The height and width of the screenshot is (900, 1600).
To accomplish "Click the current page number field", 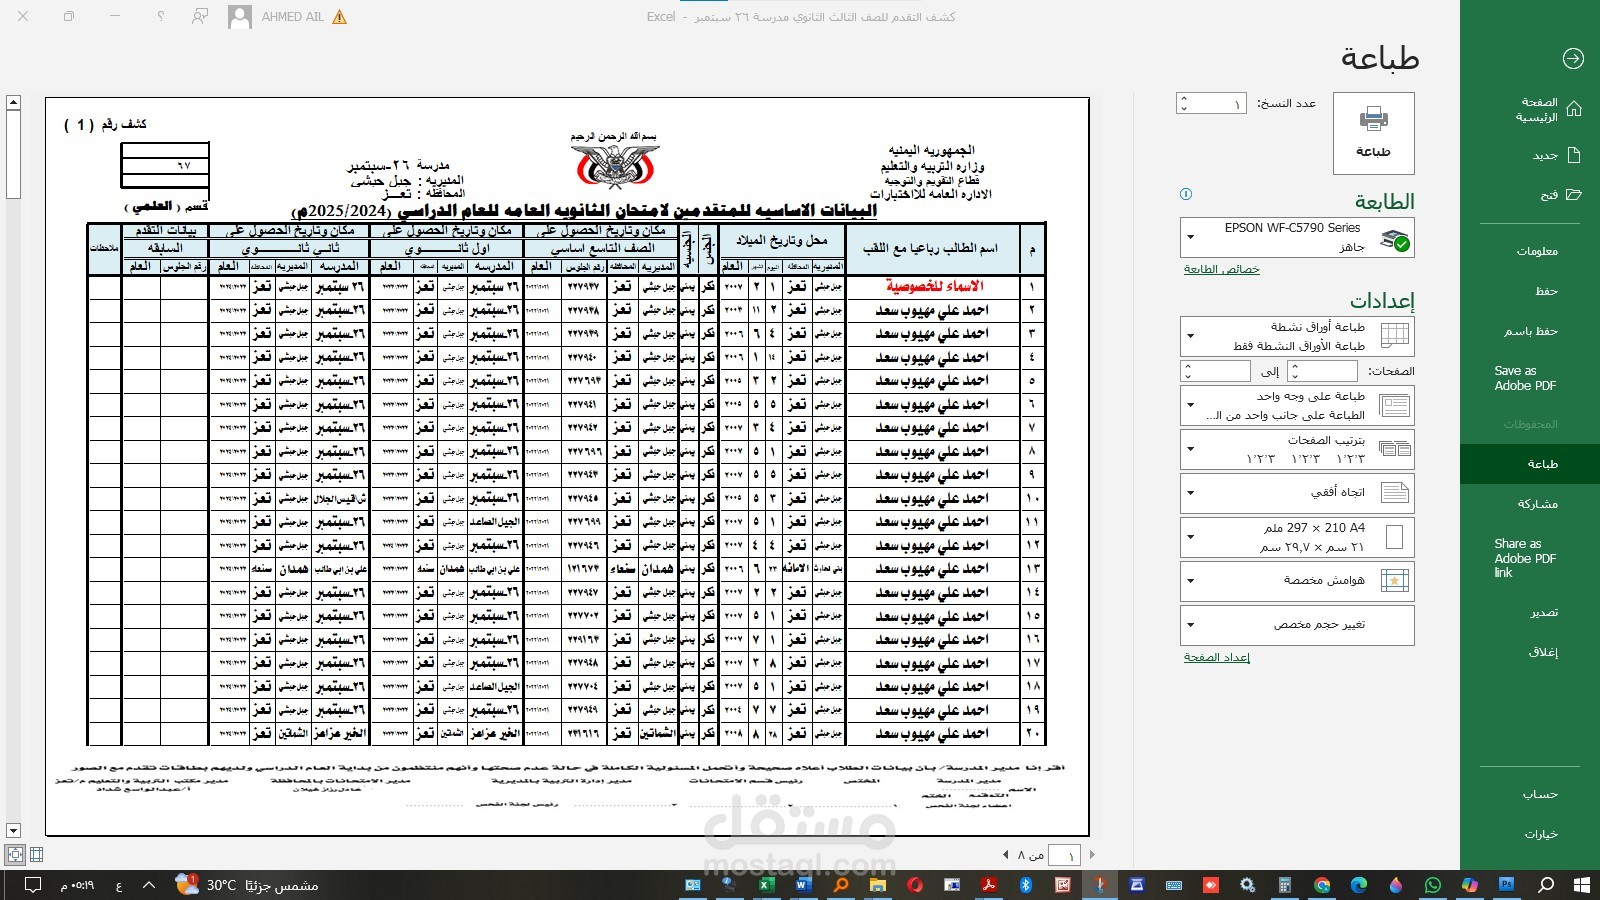I will coord(1065,855).
